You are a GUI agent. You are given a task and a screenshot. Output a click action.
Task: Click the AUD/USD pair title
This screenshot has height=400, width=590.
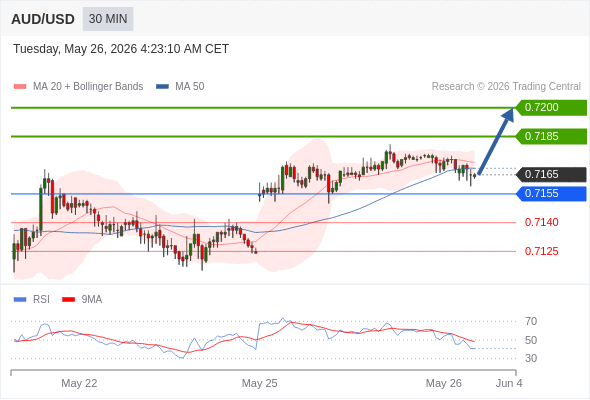tap(43, 19)
